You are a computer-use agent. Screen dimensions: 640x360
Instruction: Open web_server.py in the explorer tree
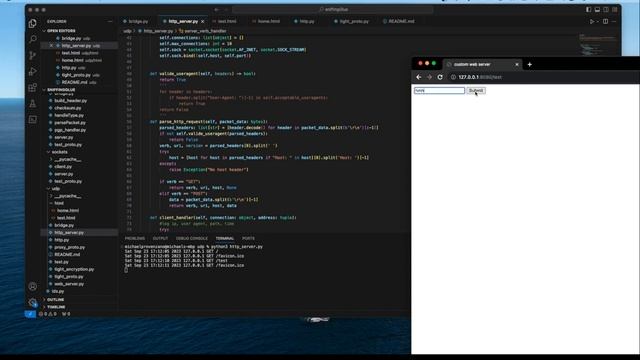69,284
